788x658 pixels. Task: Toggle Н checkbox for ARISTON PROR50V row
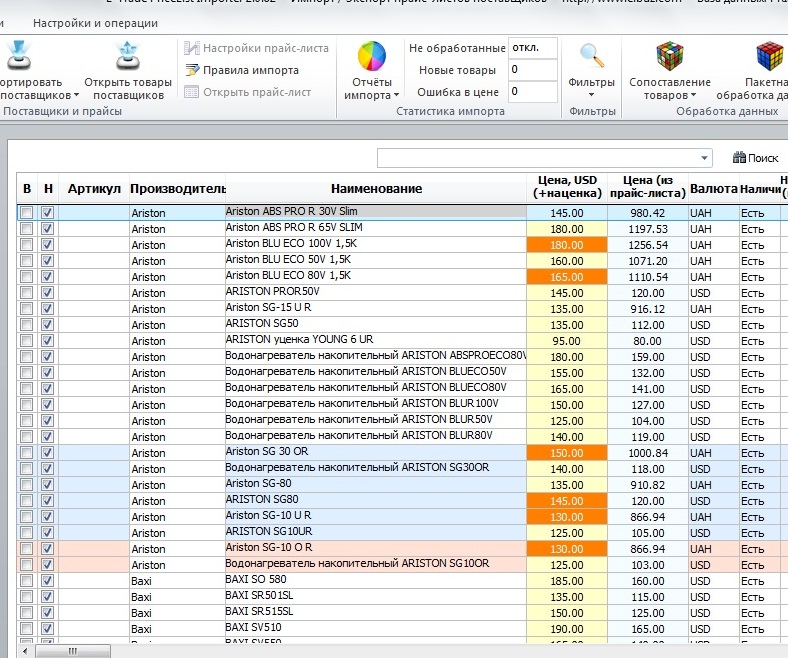click(47, 293)
